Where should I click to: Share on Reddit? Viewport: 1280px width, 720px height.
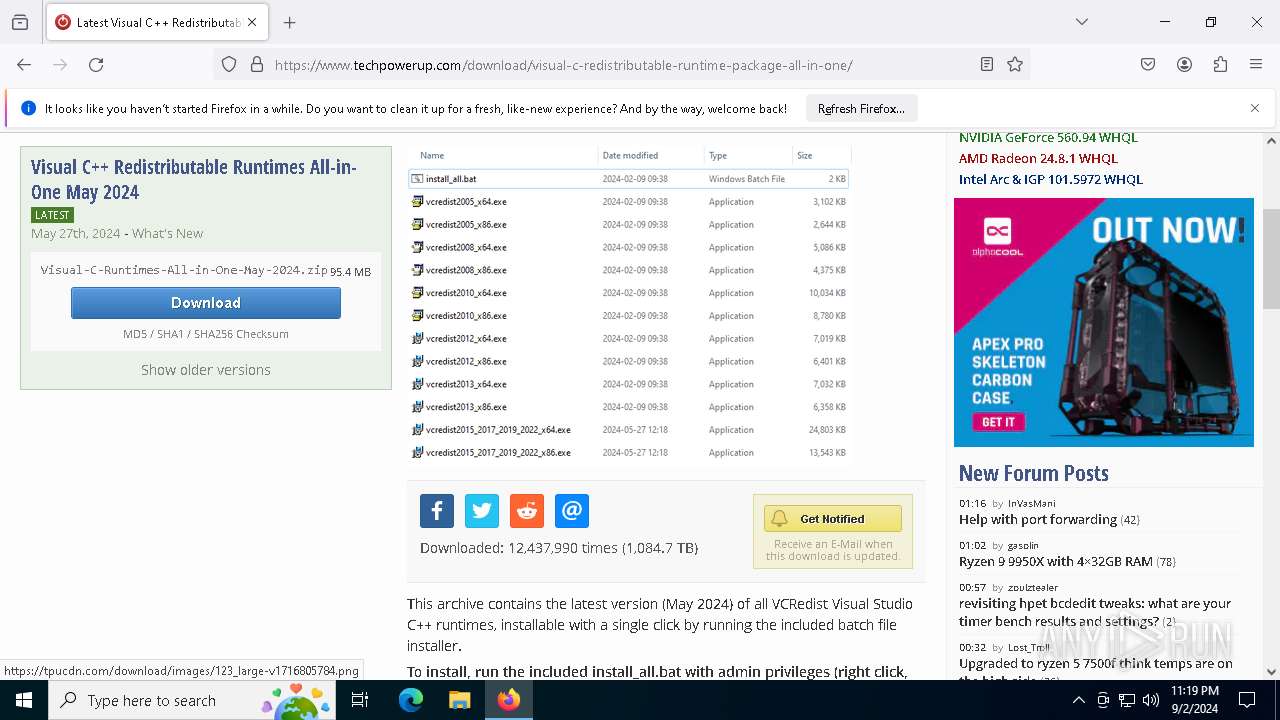point(527,511)
